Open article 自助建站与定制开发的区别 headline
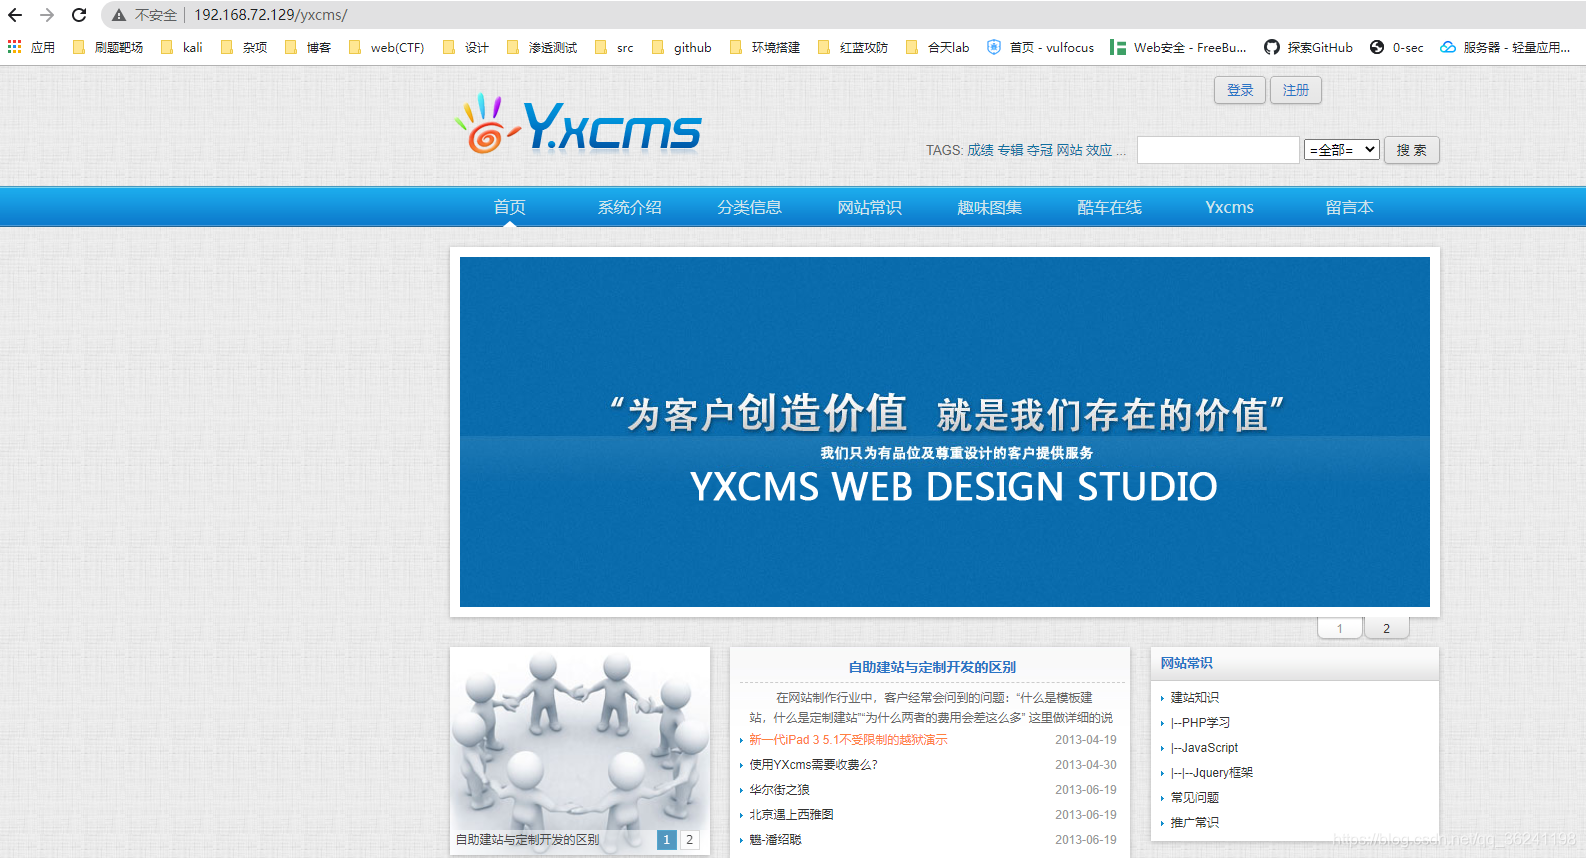Screen dimensions: 1586x858 932,667
